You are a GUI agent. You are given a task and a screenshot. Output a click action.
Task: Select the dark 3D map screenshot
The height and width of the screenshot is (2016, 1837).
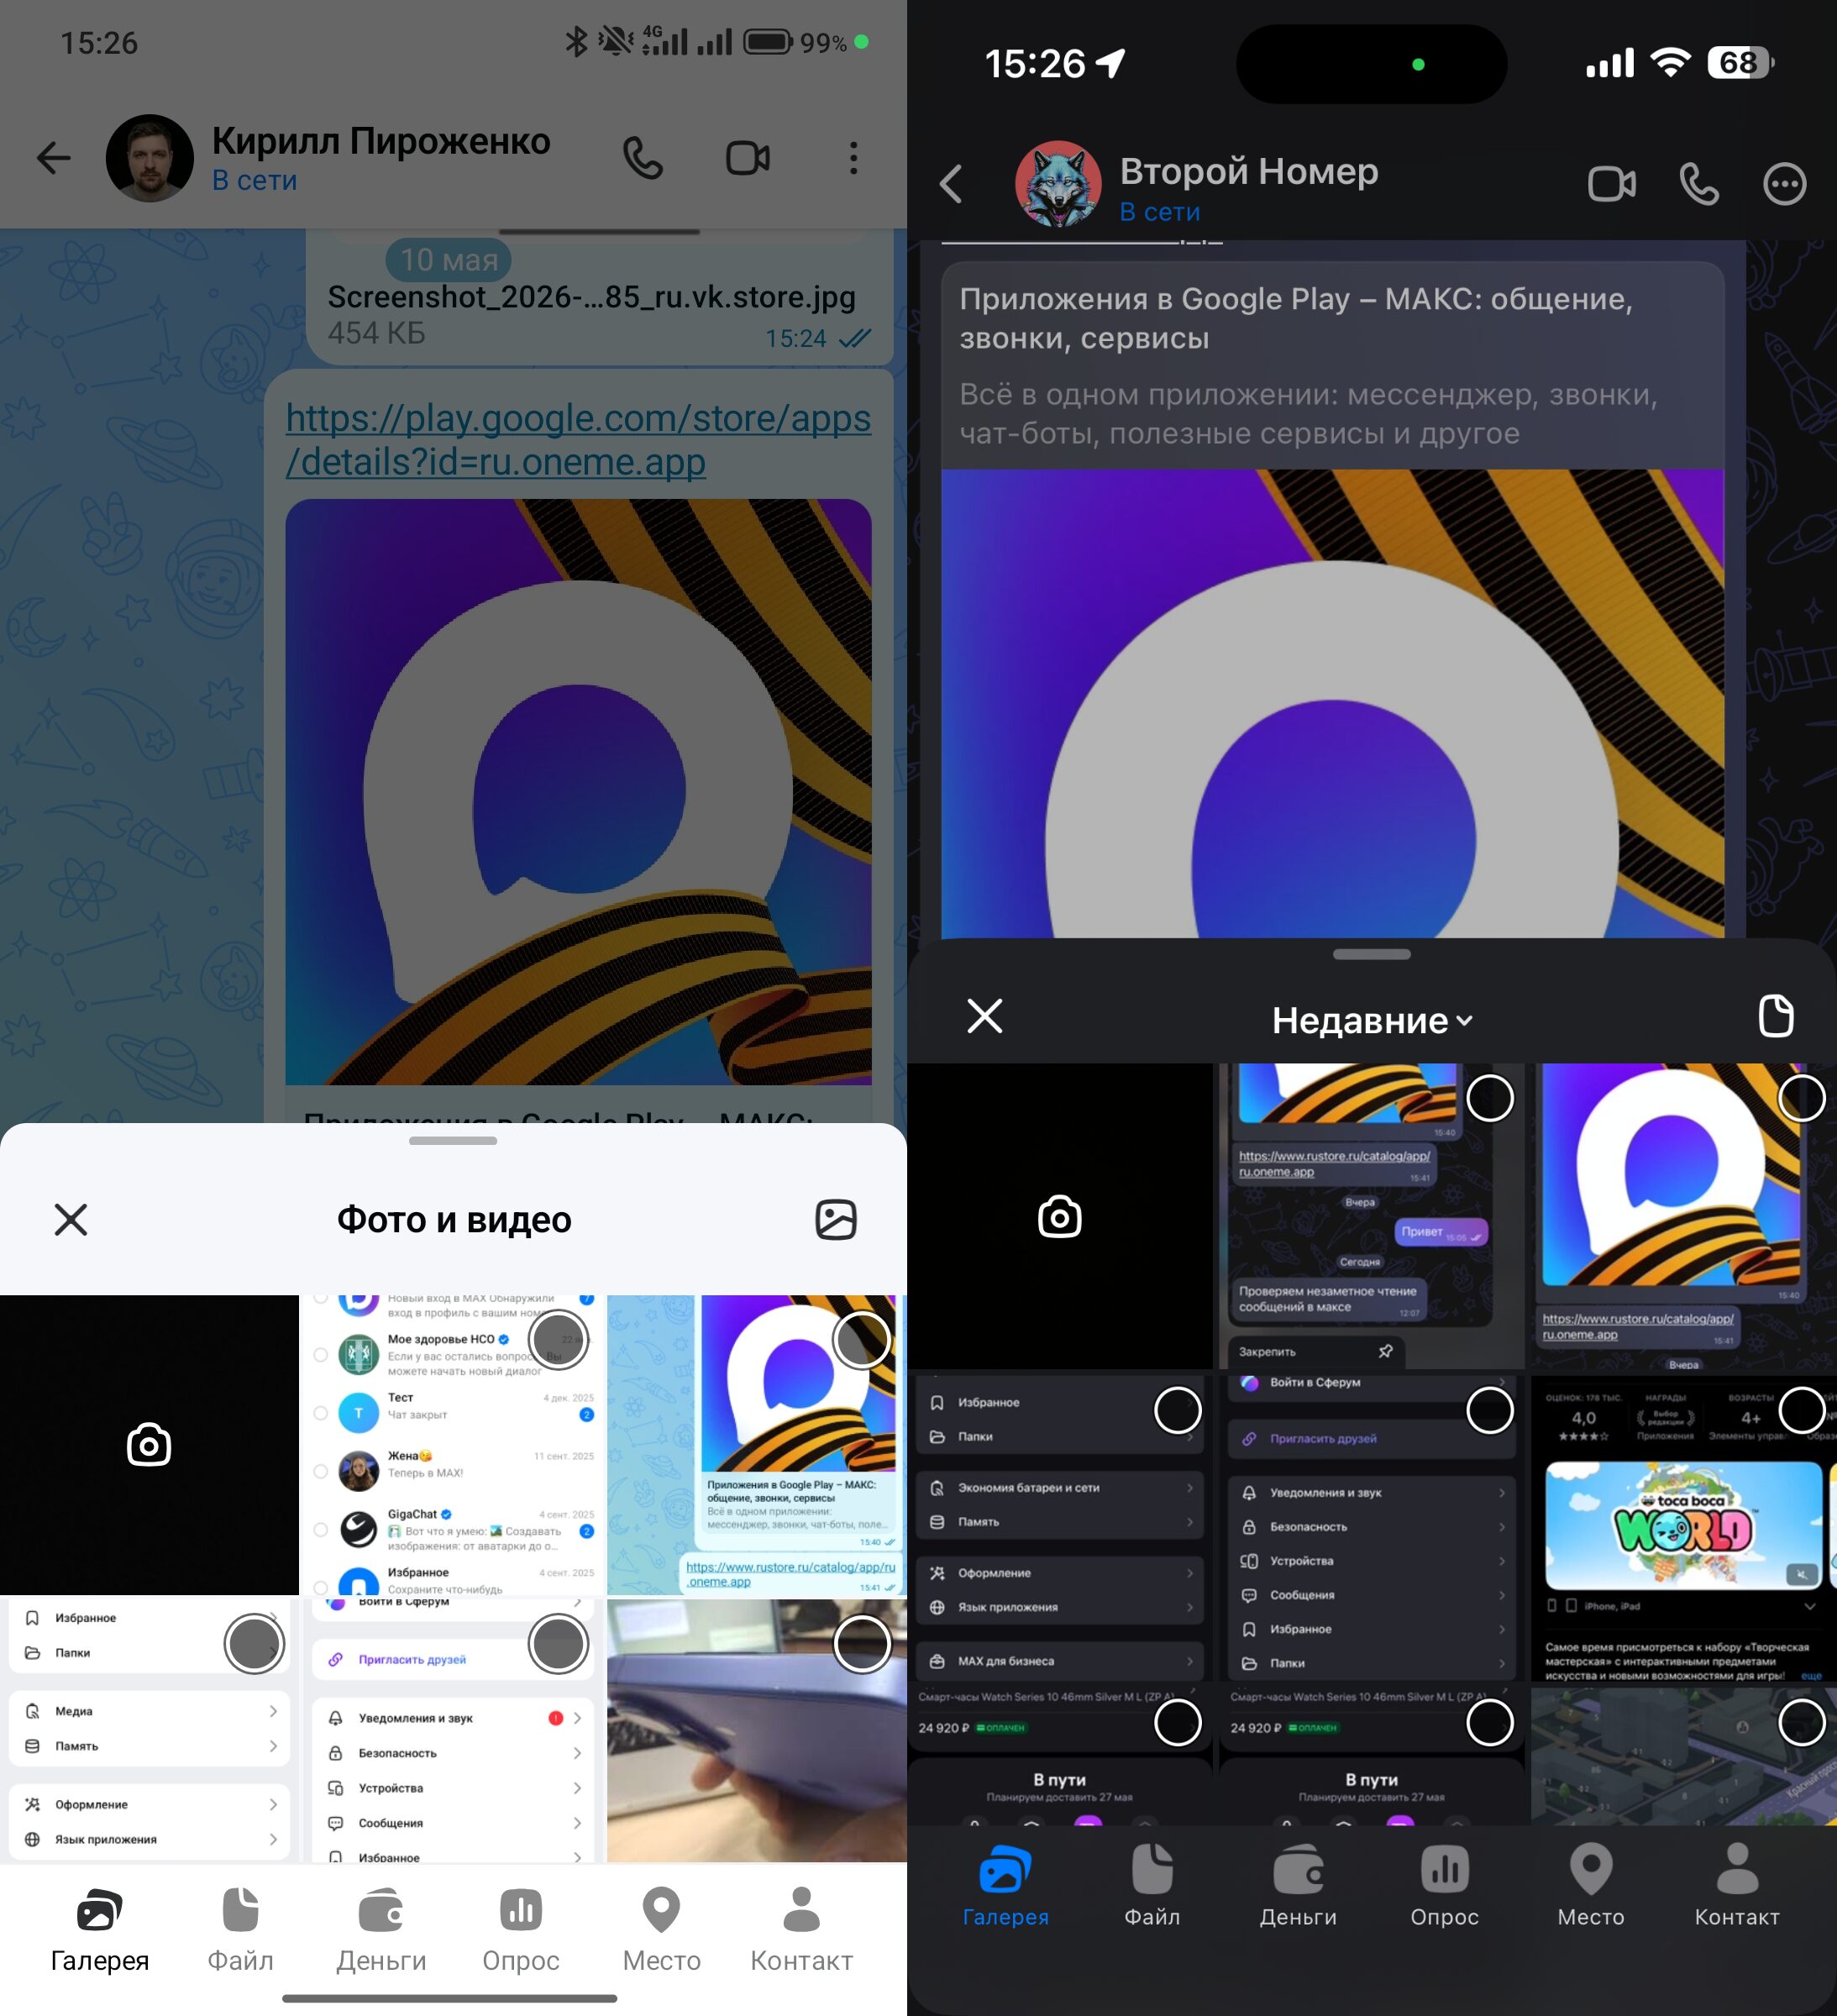click(x=1802, y=1722)
